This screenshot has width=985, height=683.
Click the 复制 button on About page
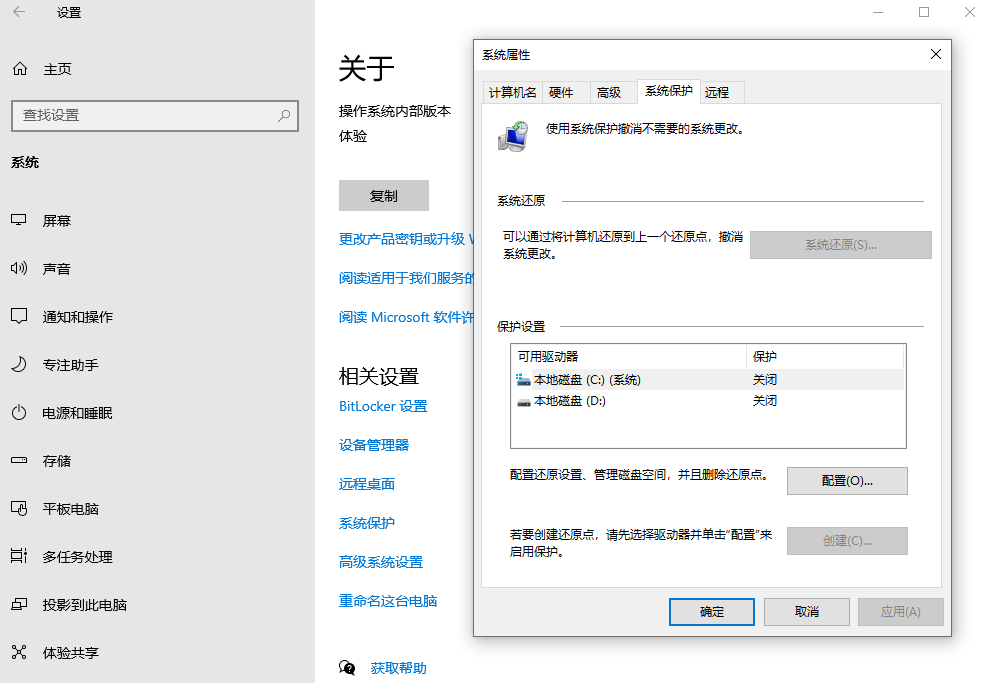[x=384, y=195]
